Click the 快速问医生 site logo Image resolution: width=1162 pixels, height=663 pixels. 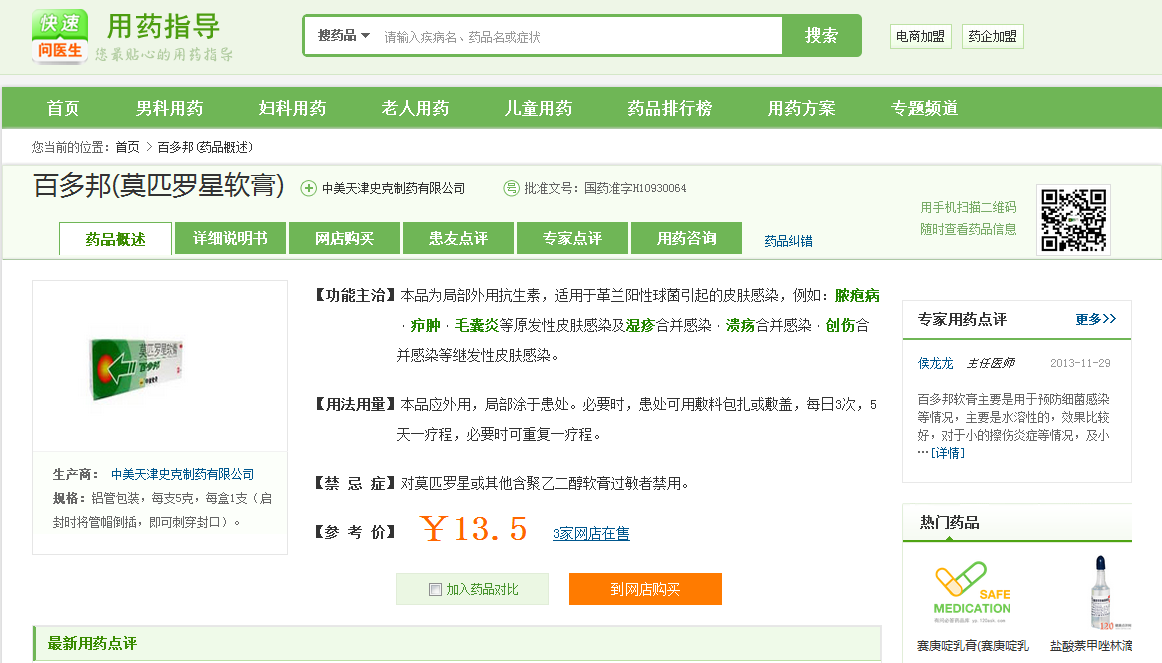(60, 36)
